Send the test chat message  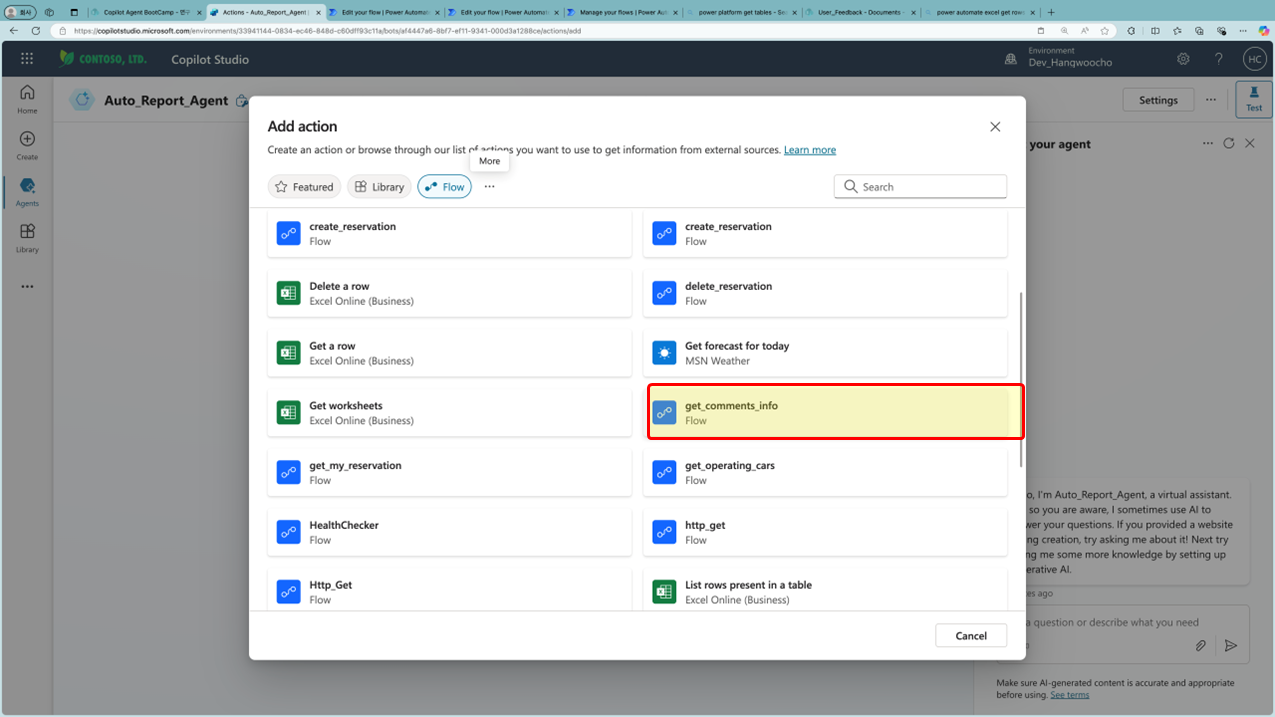(x=1231, y=646)
